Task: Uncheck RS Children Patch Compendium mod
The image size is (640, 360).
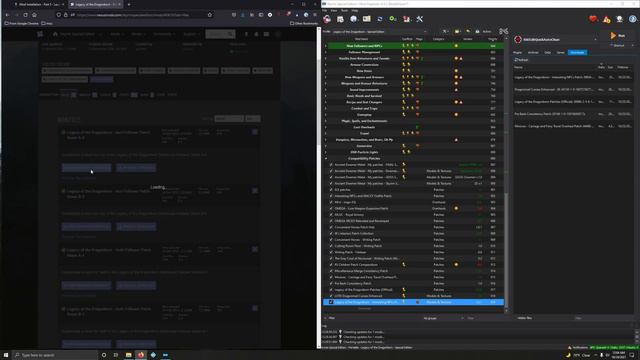Action: pos(331,264)
